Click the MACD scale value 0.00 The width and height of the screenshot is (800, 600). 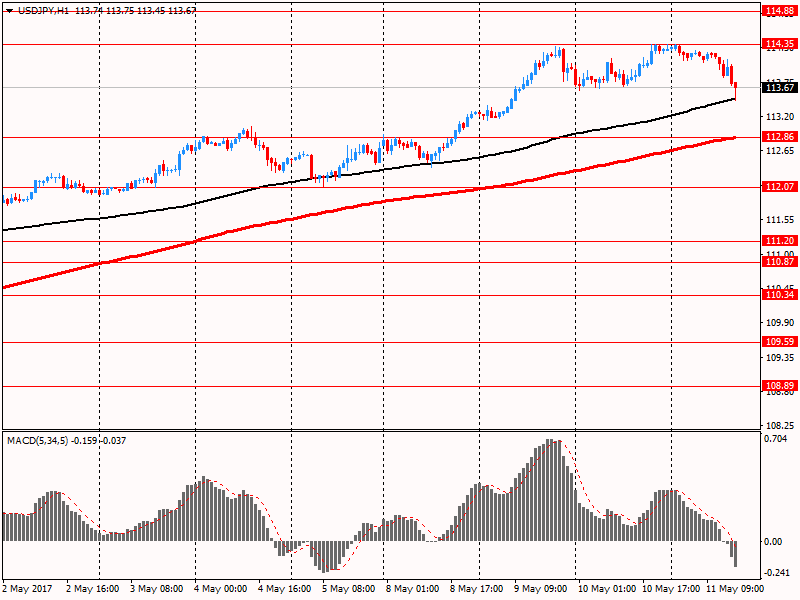pos(774,542)
